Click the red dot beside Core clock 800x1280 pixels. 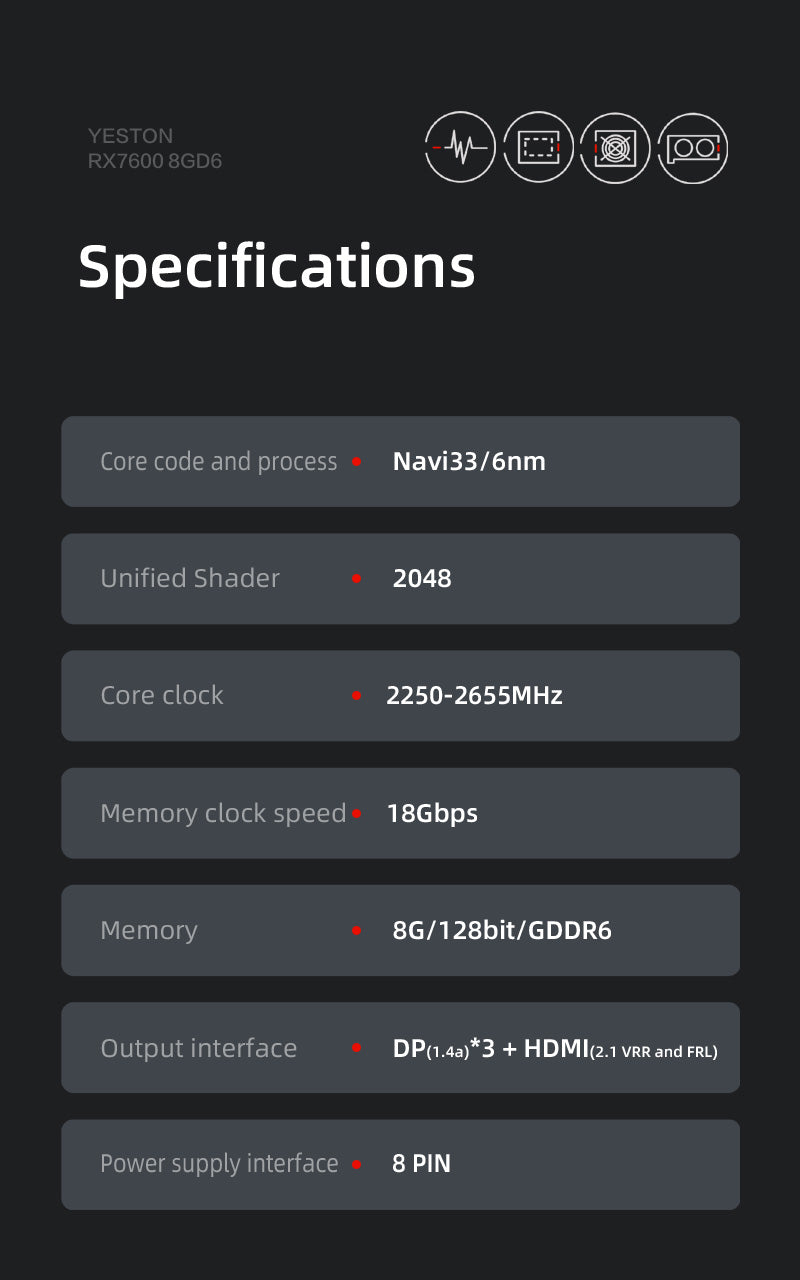357,695
